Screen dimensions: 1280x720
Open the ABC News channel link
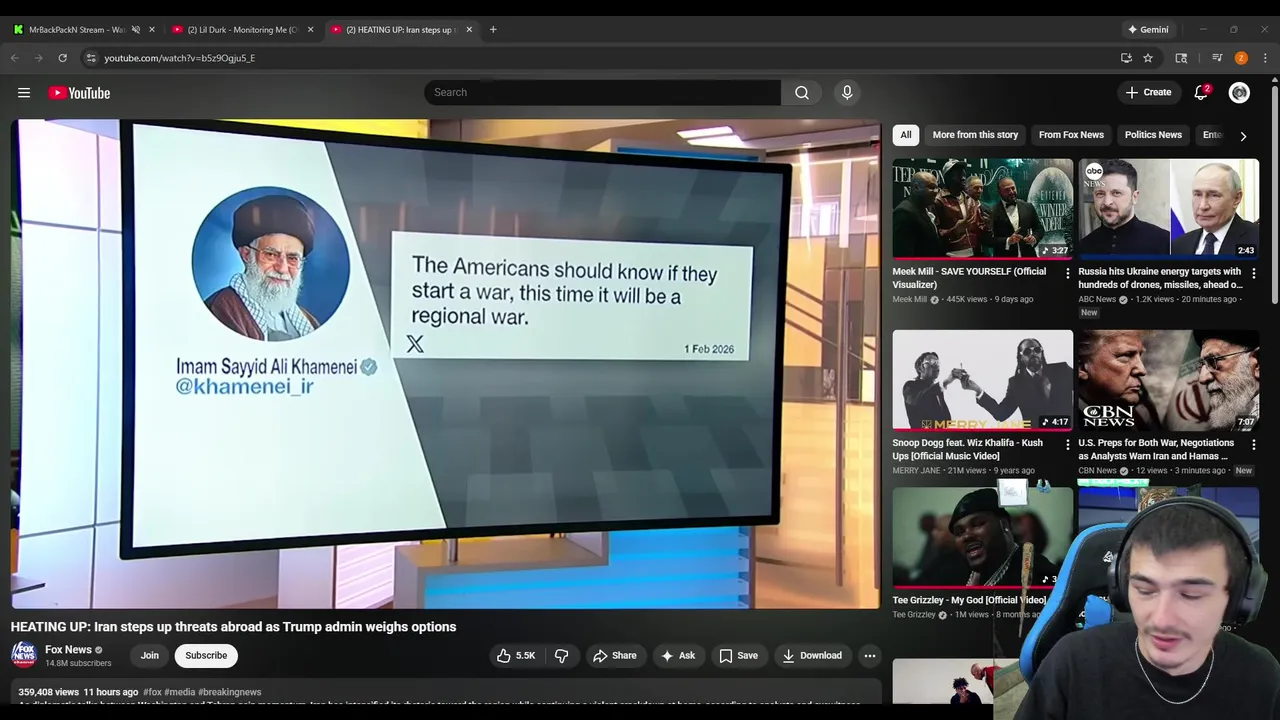click(1097, 299)
